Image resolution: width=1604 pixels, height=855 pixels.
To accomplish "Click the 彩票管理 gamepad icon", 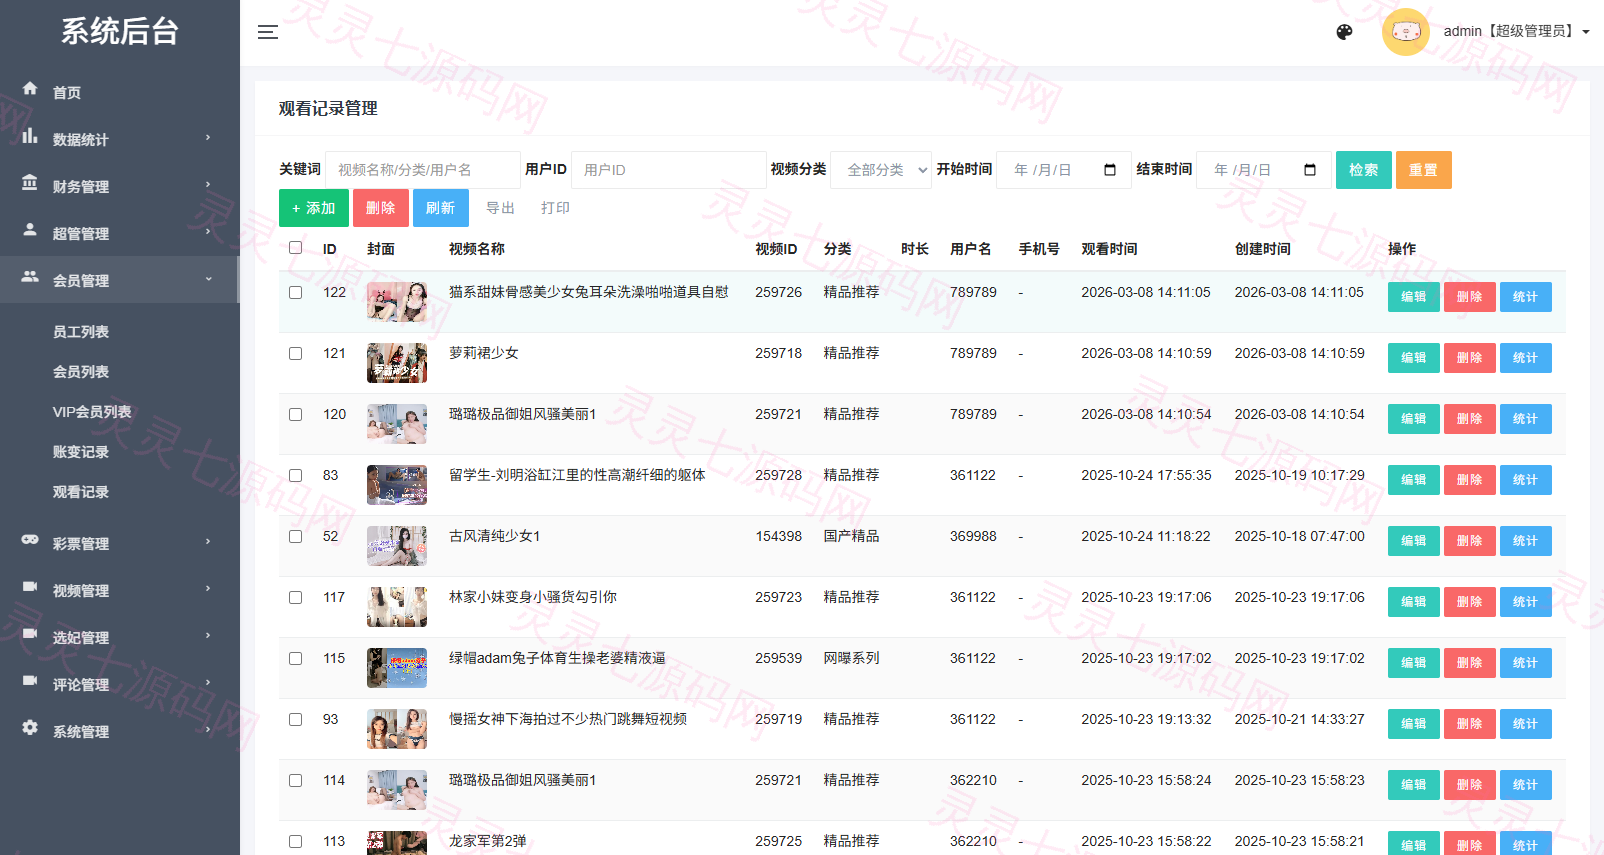I will click(x=30, y=539).
